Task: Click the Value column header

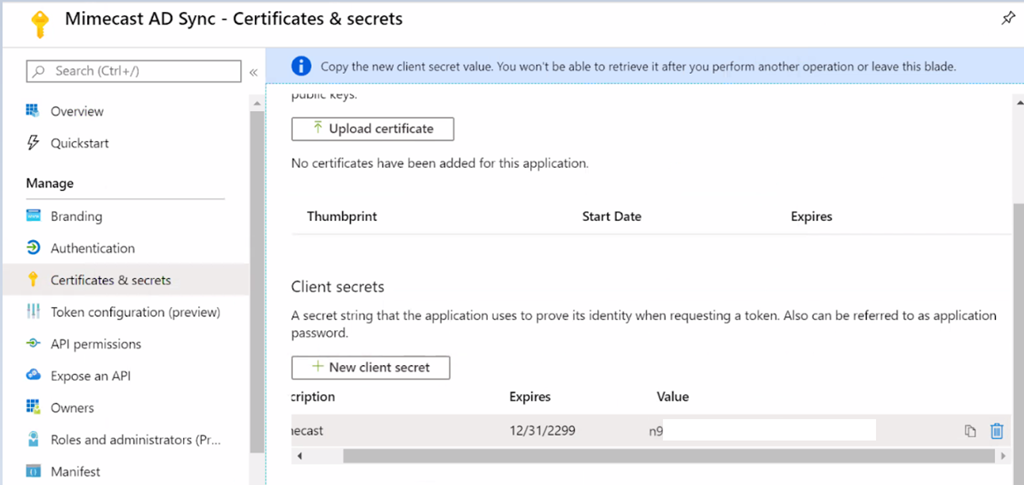Action: 673,396
